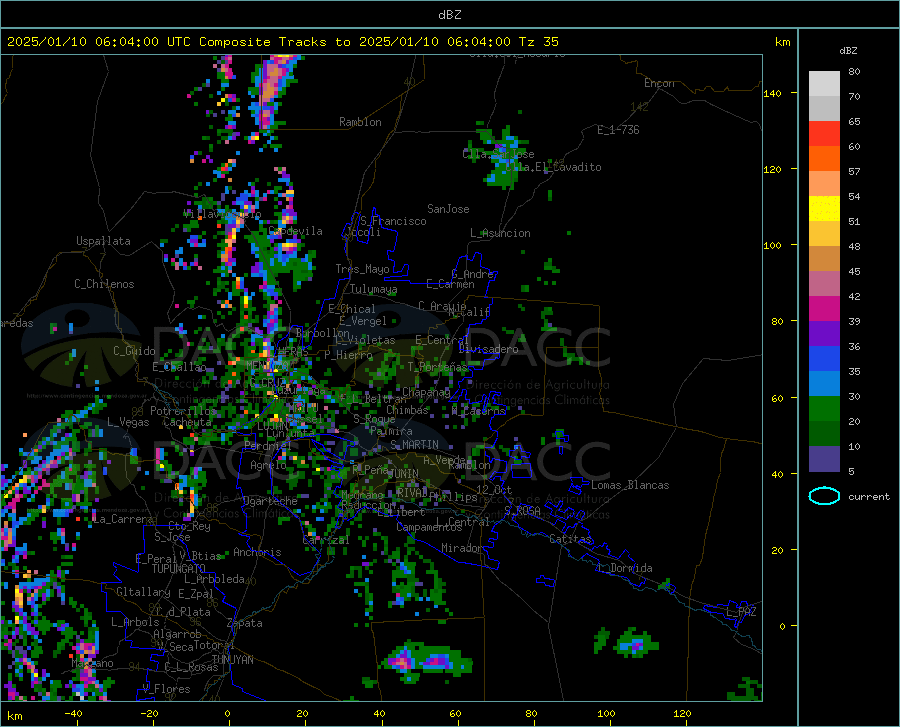Click the Divisadero label
Image resolution: width=900 pixels, height=727 pixels.
[x=488, y=349]
